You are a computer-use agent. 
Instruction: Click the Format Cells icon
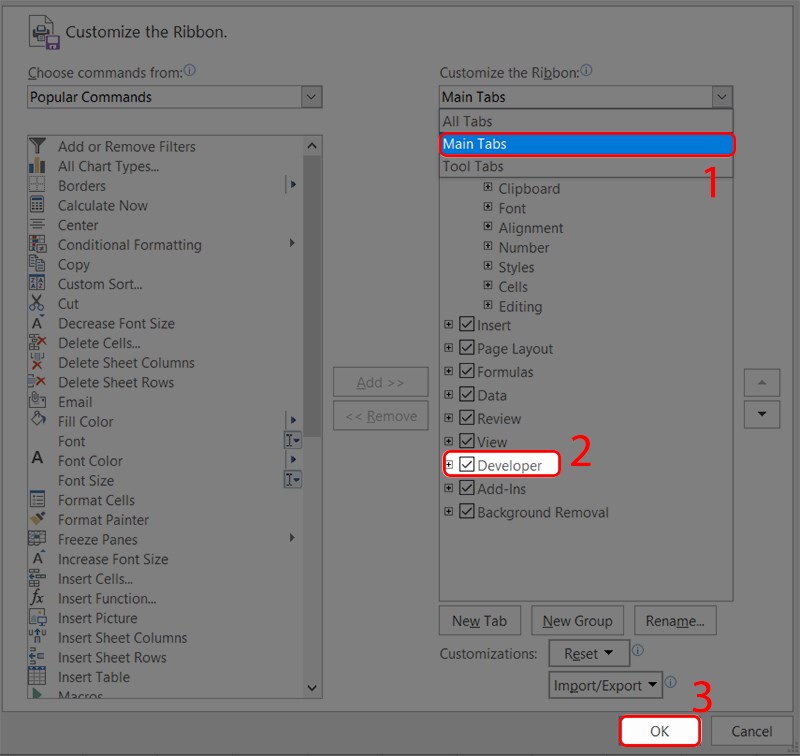click(37, 499)
